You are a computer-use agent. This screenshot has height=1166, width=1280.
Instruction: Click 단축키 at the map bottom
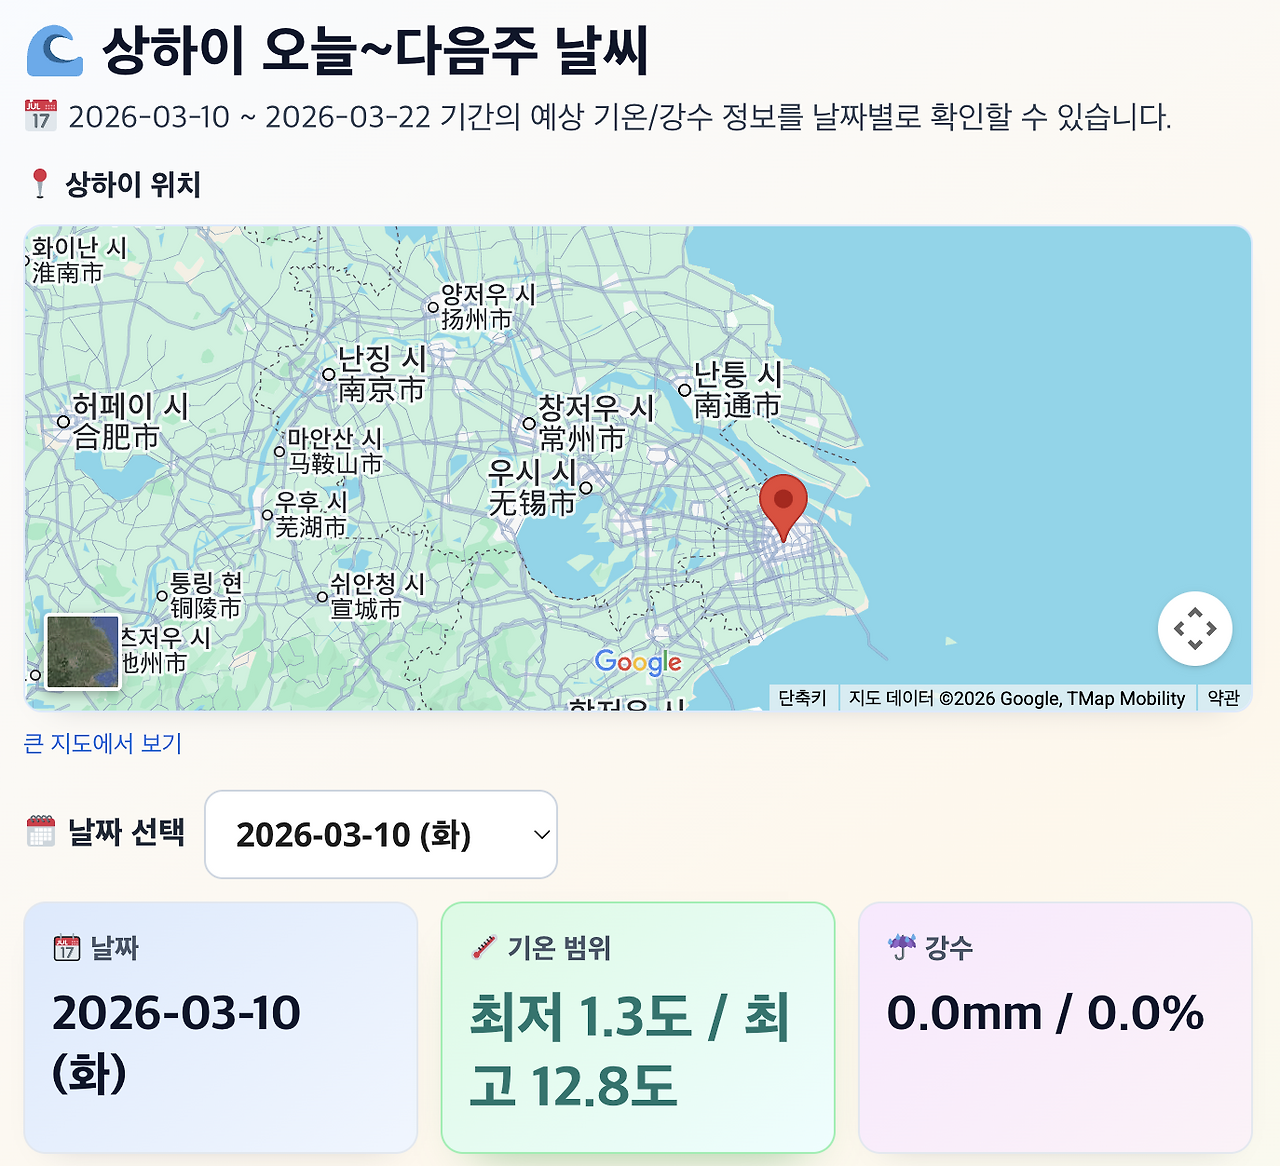[801, 698]
